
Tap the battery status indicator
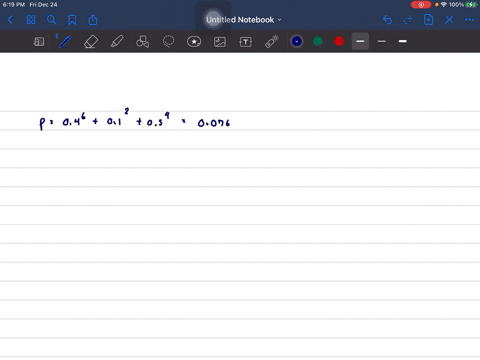[471, 5]
